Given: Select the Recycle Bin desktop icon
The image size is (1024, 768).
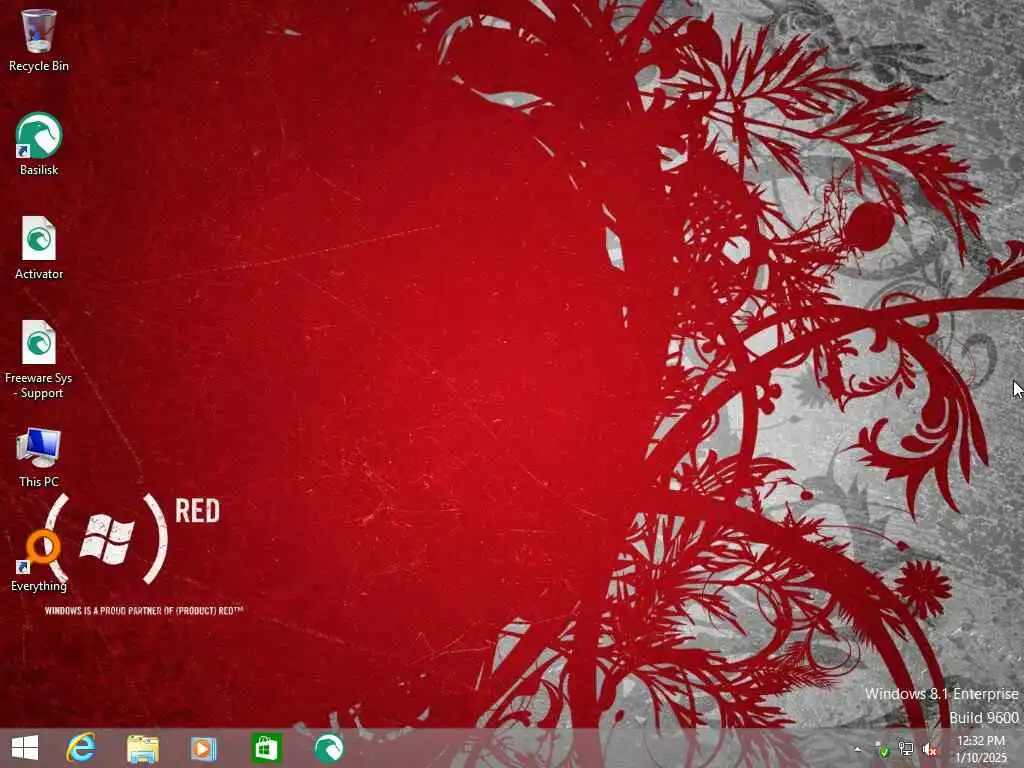Looking at the screenshot, I should [x=39, y=40].
